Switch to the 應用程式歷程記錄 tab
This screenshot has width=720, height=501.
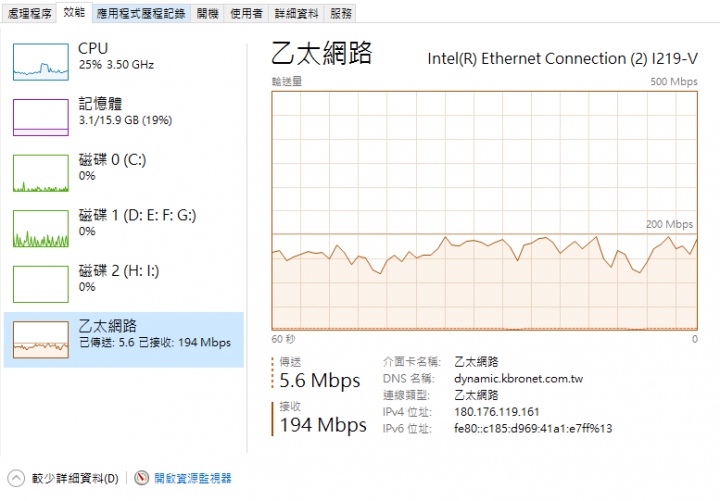141,13
